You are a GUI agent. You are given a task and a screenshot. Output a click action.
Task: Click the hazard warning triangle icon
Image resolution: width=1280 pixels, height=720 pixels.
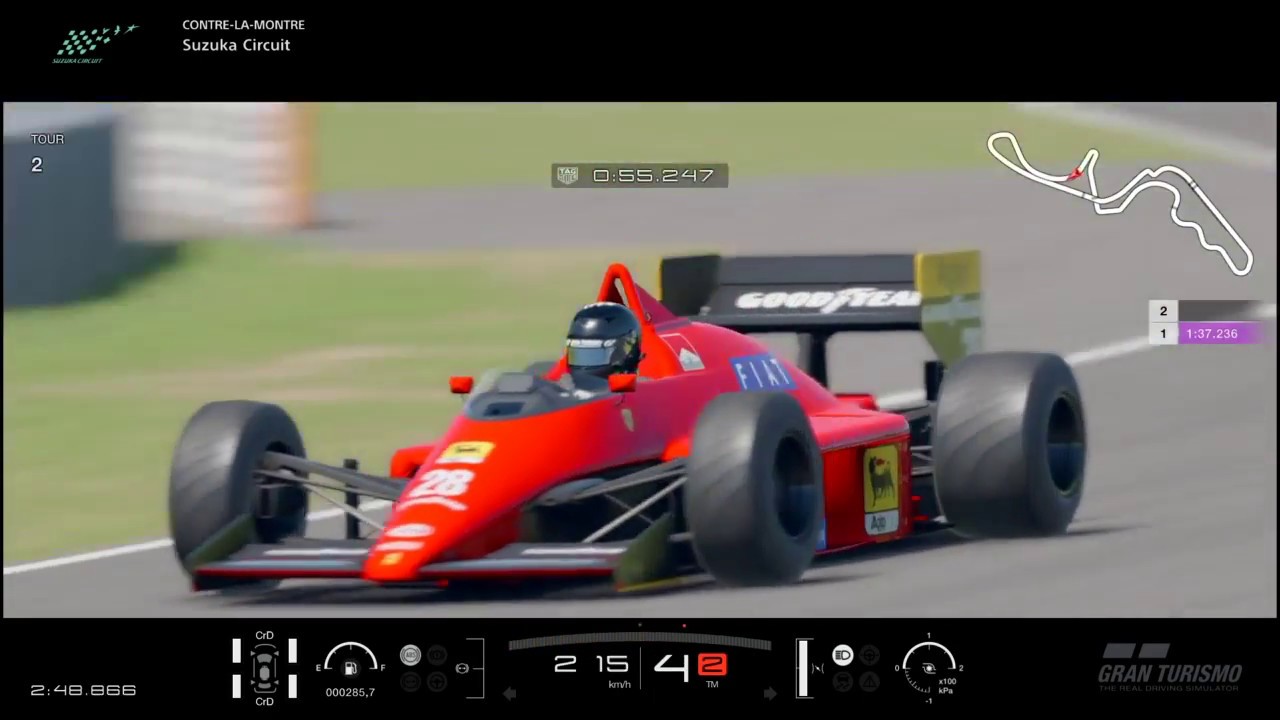click(869, 681)
